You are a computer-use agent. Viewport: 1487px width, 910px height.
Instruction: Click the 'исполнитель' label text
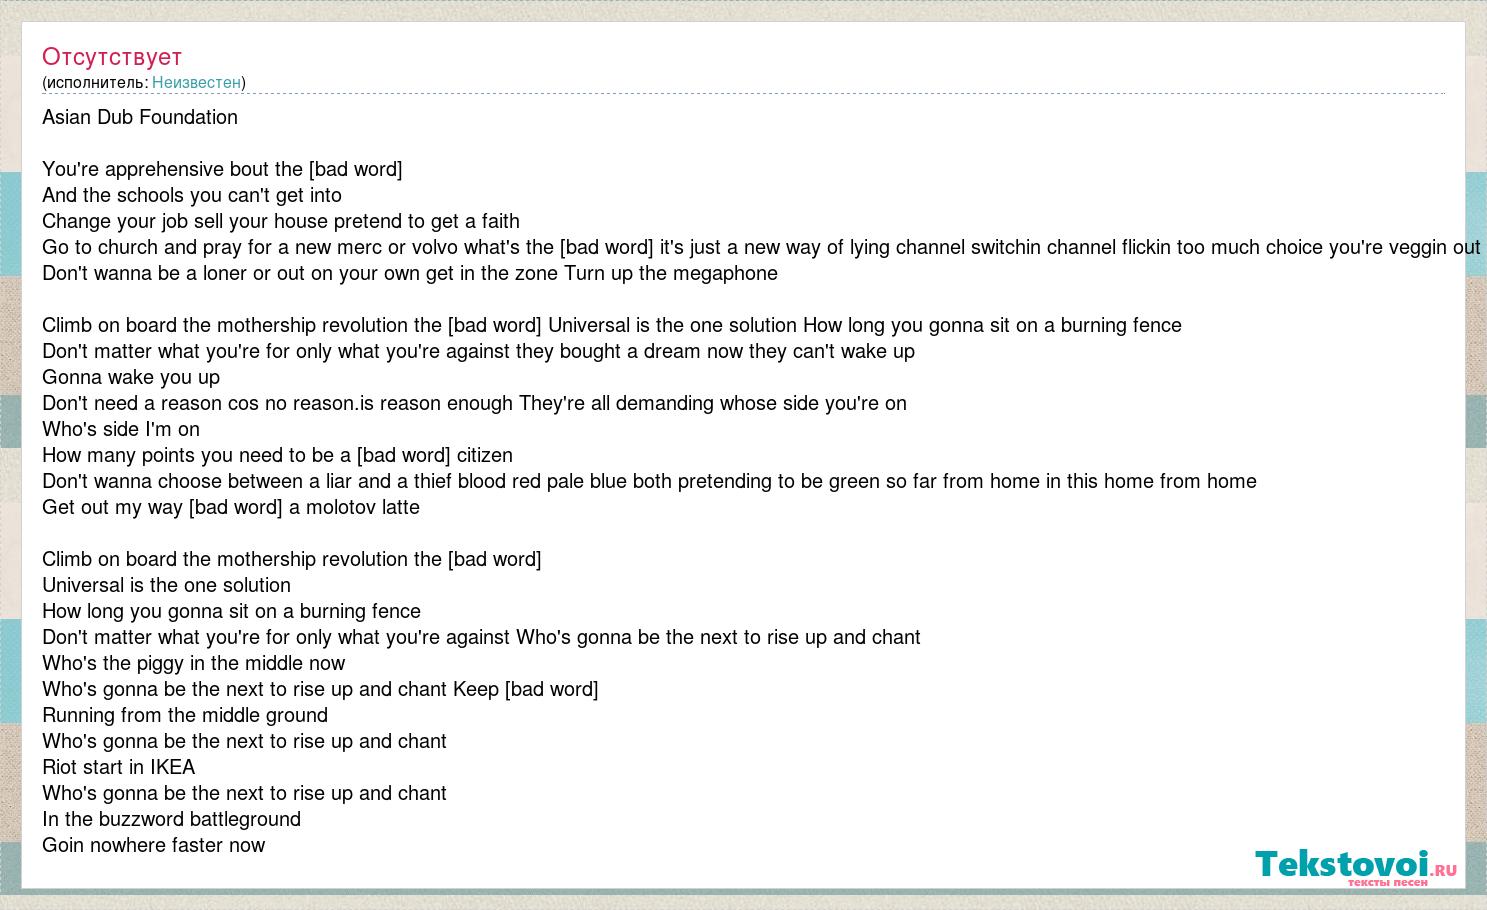97,82
